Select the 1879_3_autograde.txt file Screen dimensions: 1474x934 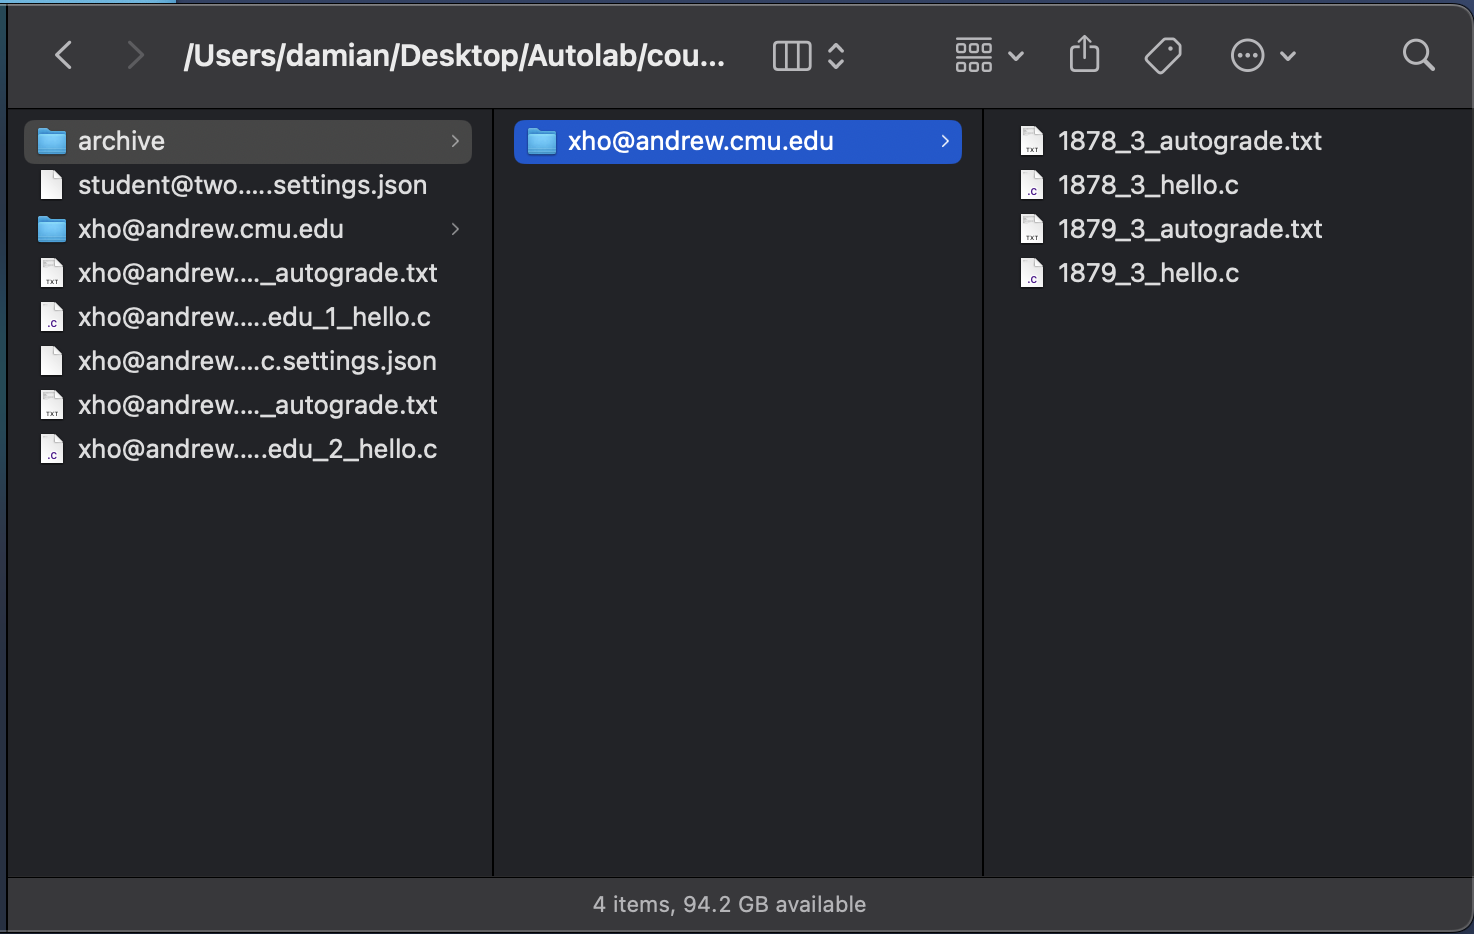(x=1189, y=228)
